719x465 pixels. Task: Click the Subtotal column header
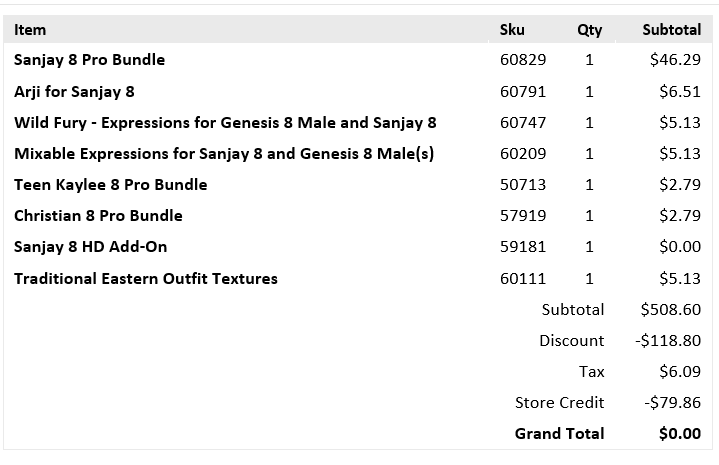(671, 30)
